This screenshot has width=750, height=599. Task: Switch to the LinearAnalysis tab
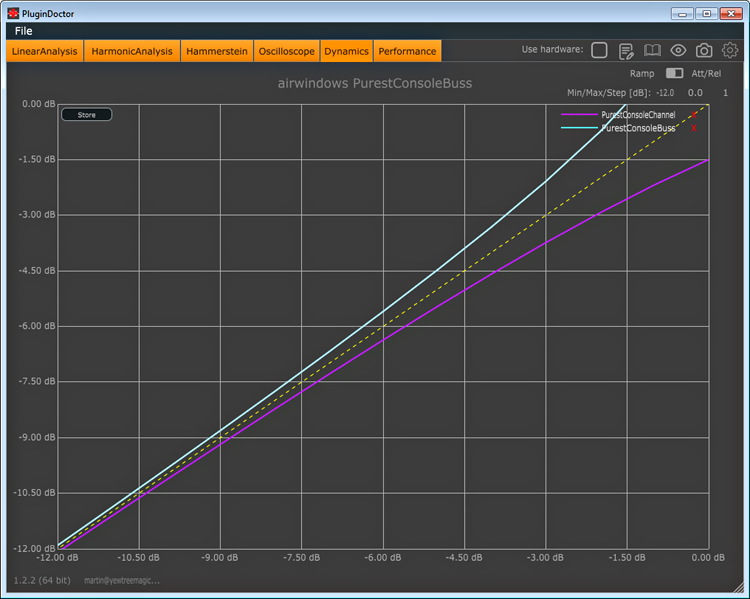tap(45, 51)
